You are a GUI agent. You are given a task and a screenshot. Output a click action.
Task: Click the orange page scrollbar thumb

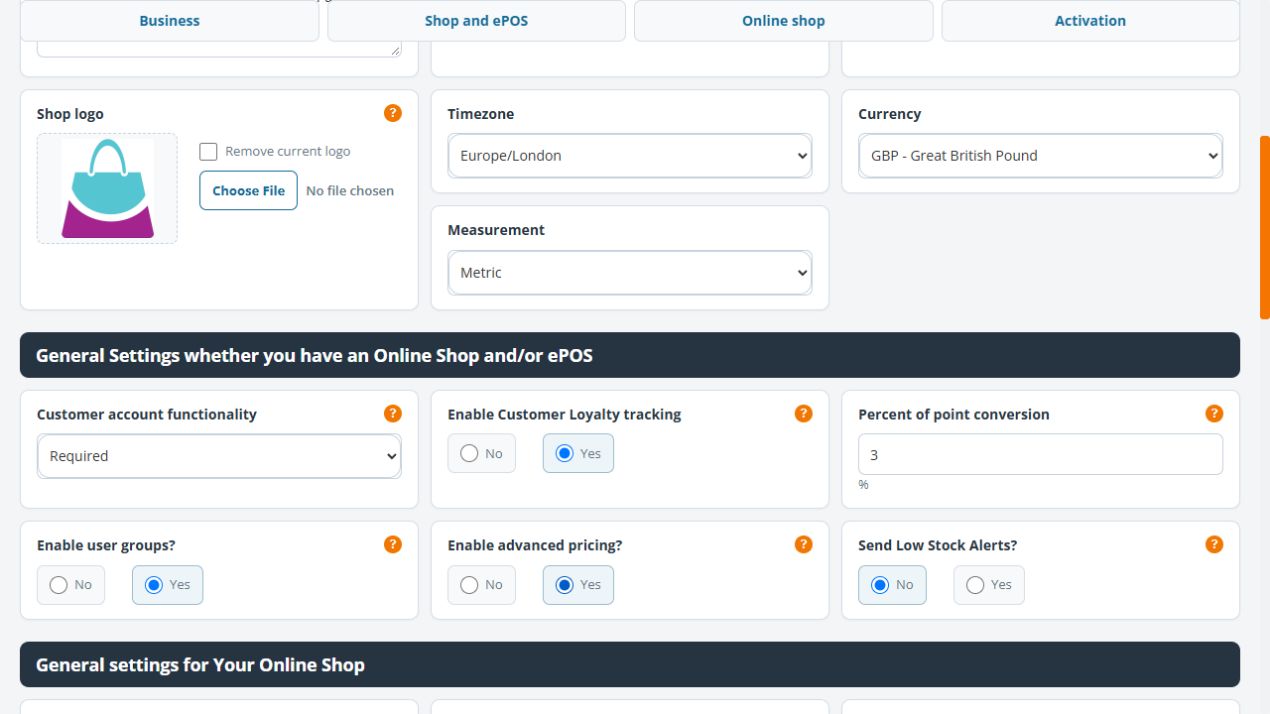(1265, 228)
